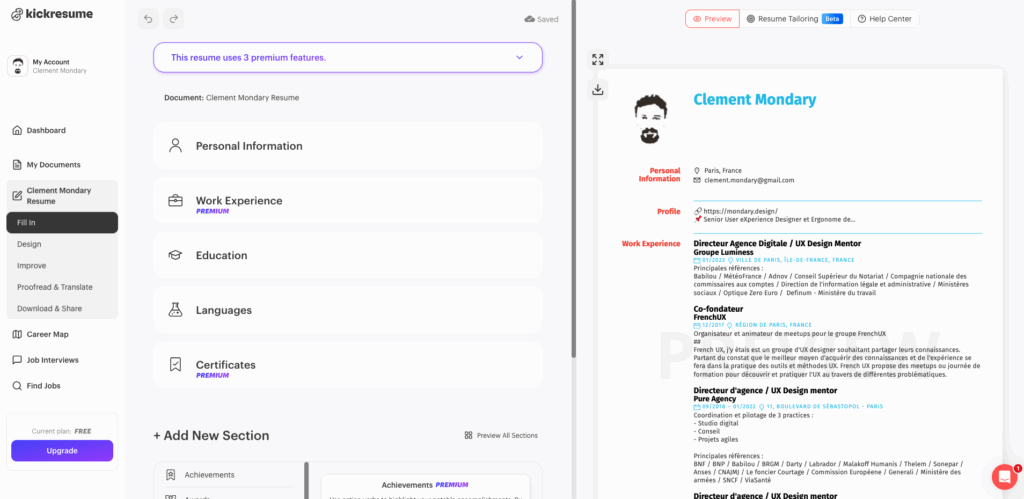The width and height of the screenshot is (1024, 499).
Task: Click the Languages flask icon
Action: [175, 310]
